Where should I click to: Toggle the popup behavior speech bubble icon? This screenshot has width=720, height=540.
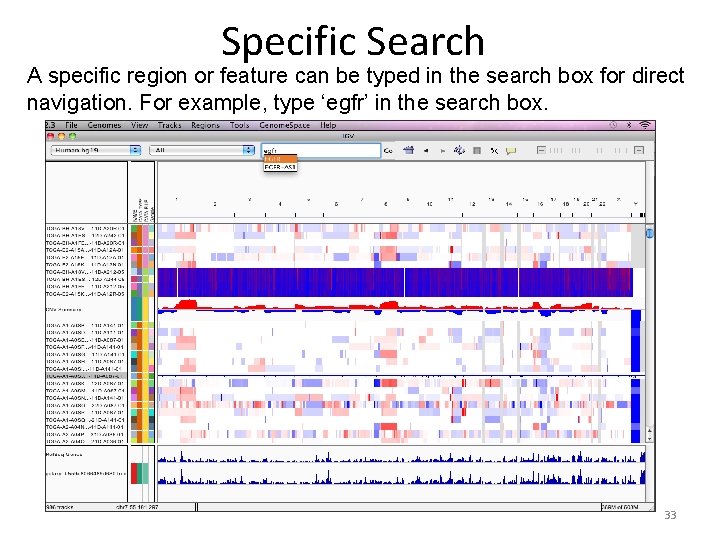click(511, 151)
